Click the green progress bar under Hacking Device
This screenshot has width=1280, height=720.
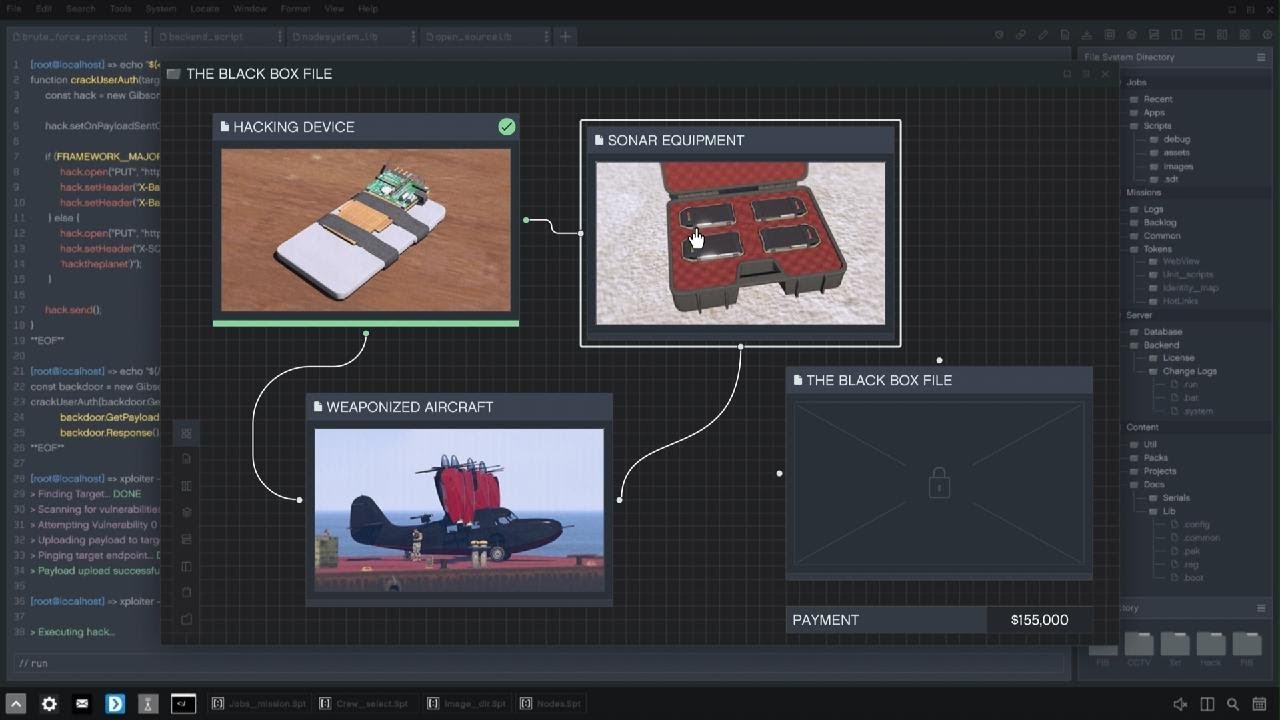pyautogui.click(x=366, y=323)
